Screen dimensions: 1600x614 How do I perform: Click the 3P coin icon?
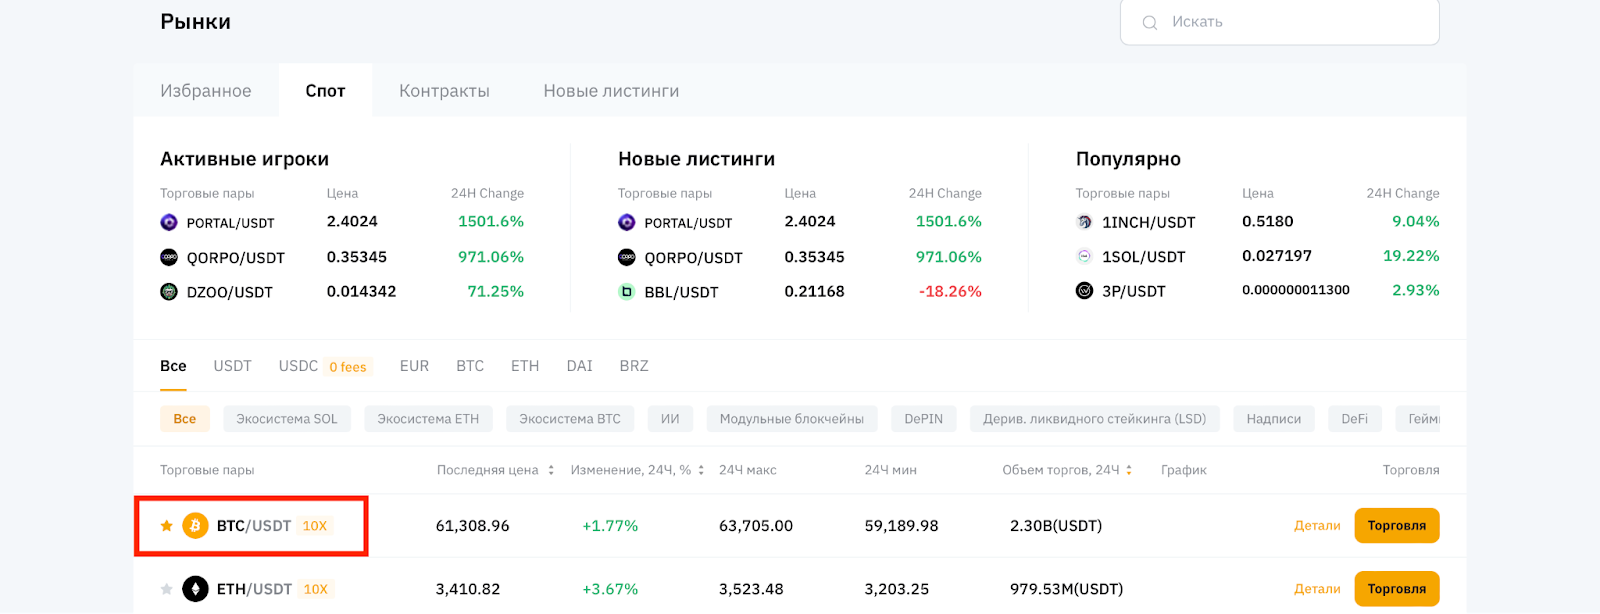(x=1084, y=291)
